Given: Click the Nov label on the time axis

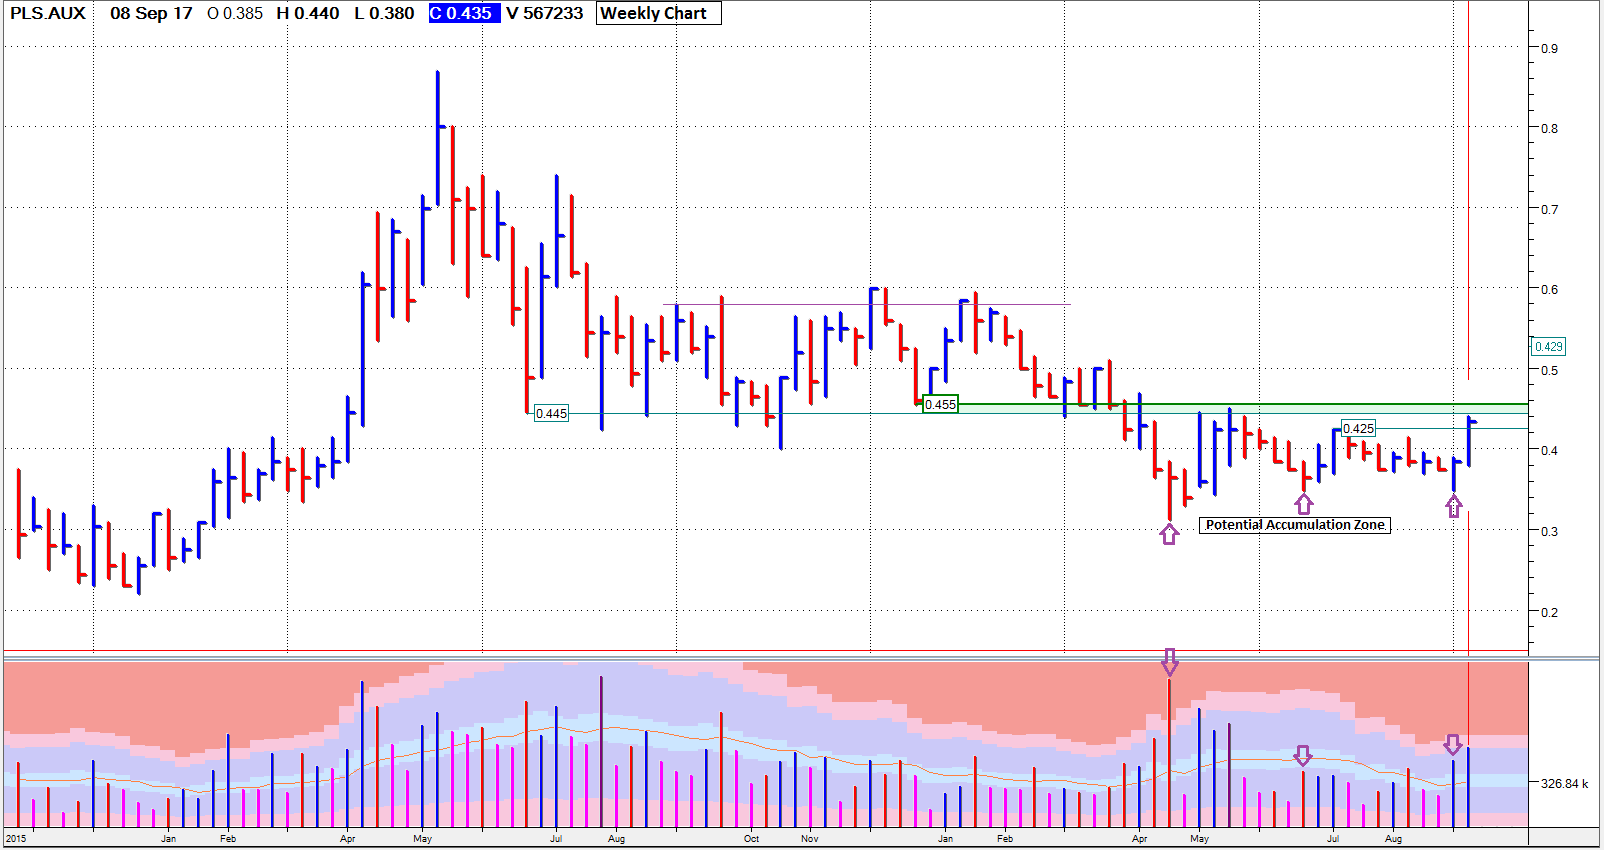Looking at the screenshot, I should click(x=810, y=839).
